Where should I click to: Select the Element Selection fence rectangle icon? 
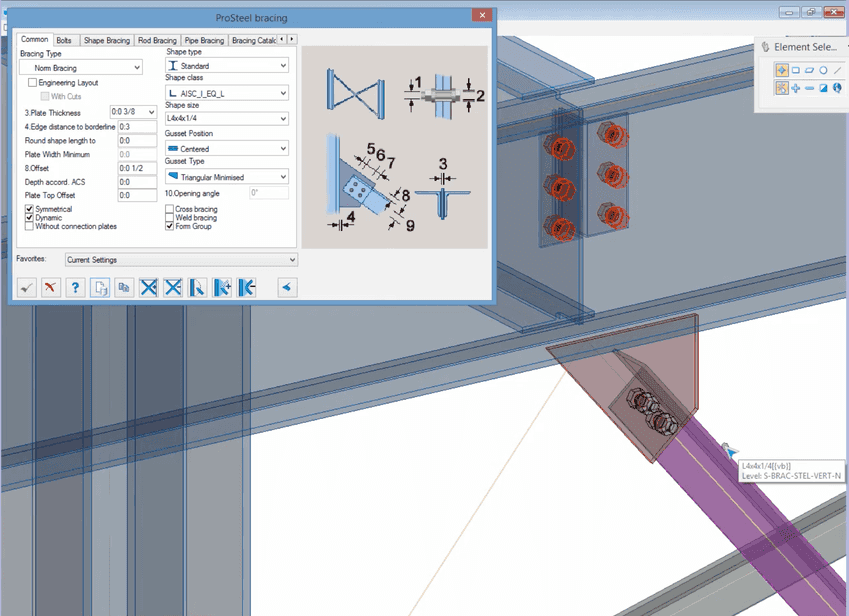(x=796, y=70)
